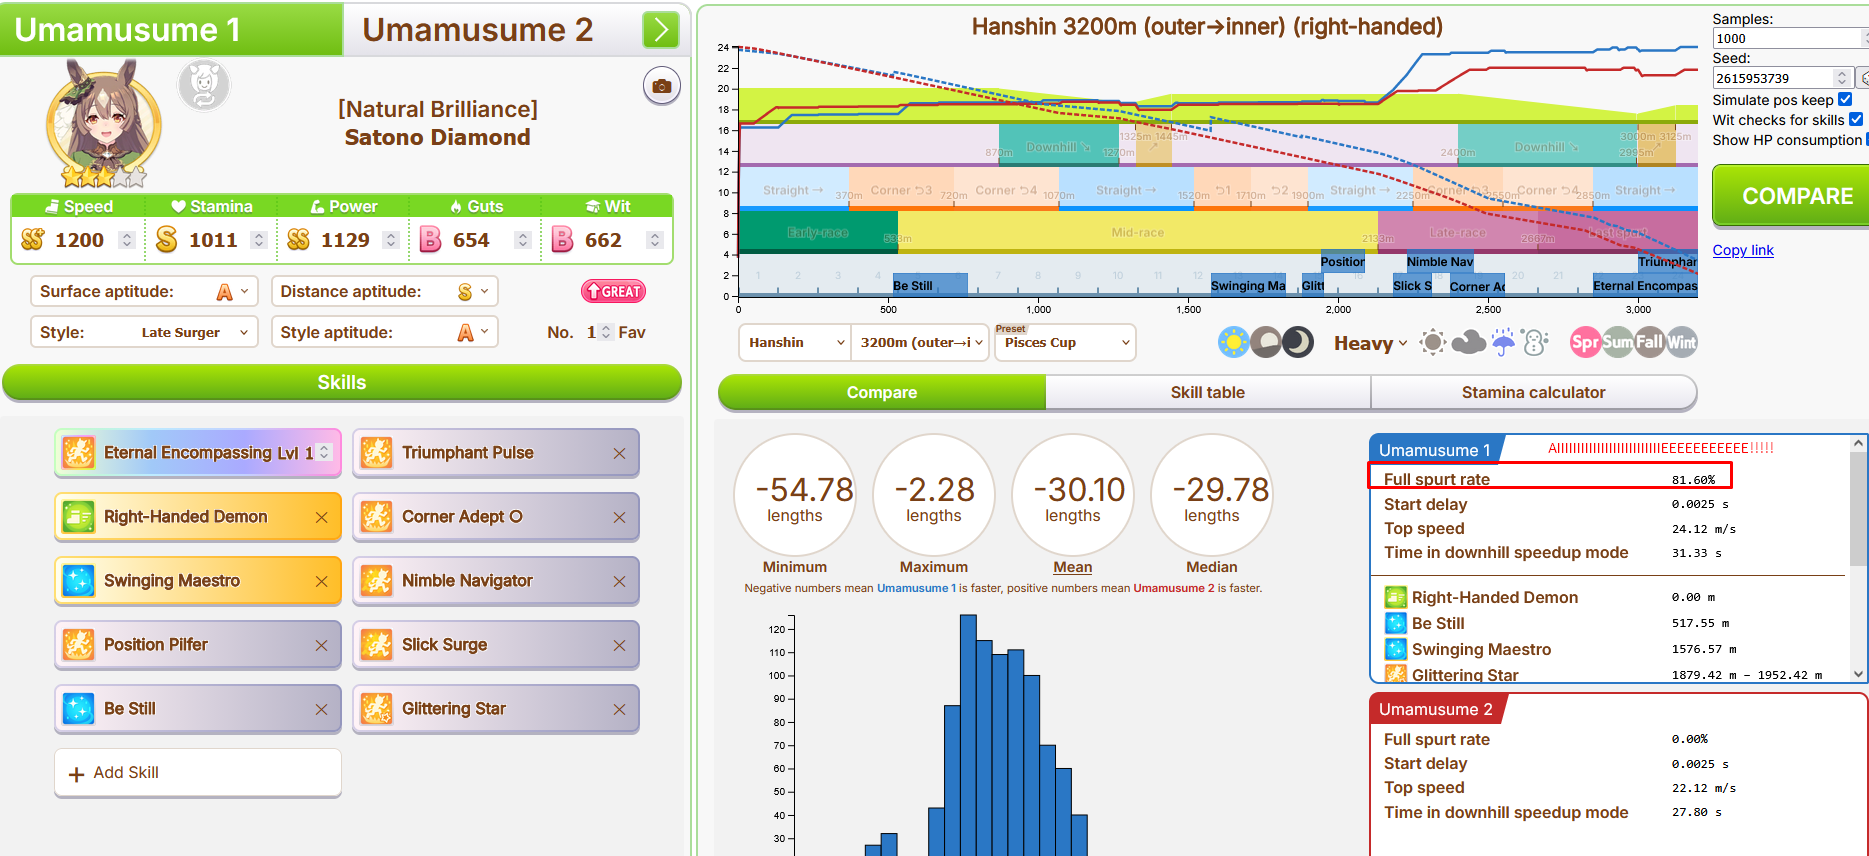Select the night moon icon
The image size is (1869, 856).
tap(1298, 343)
